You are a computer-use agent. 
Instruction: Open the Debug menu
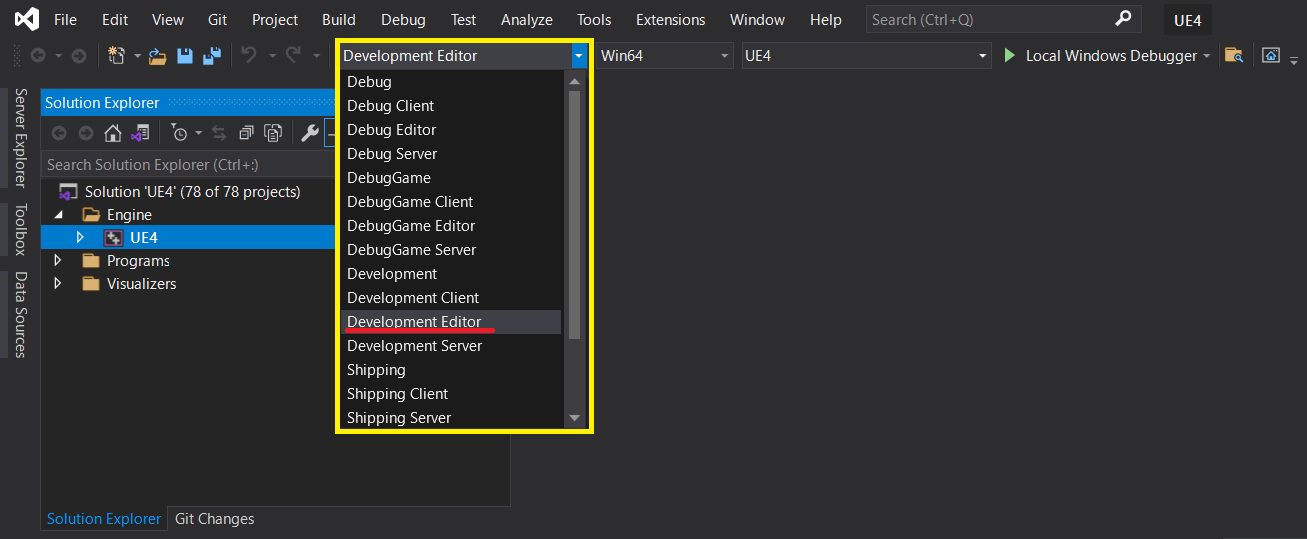[x=403, y=19]
